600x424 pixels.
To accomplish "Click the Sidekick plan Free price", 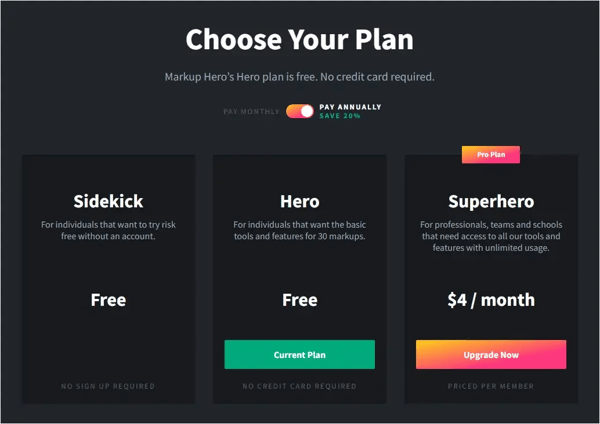I will click(x=108, y=300).
